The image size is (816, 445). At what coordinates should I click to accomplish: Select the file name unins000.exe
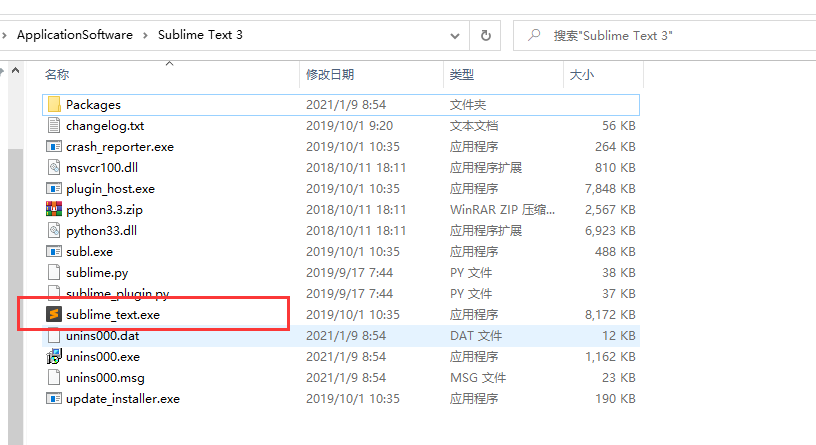(x=103, y=357)
